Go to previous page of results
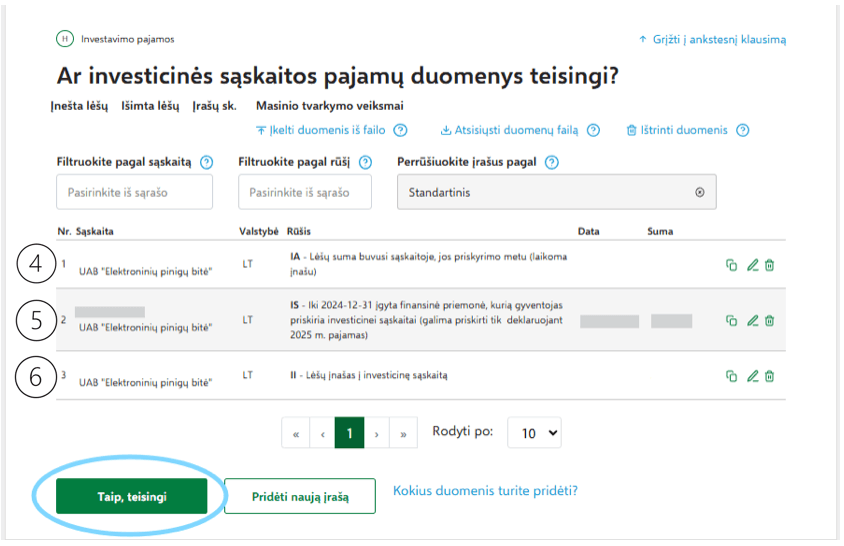The image size is (844, 546). click(x=322, y=432)
